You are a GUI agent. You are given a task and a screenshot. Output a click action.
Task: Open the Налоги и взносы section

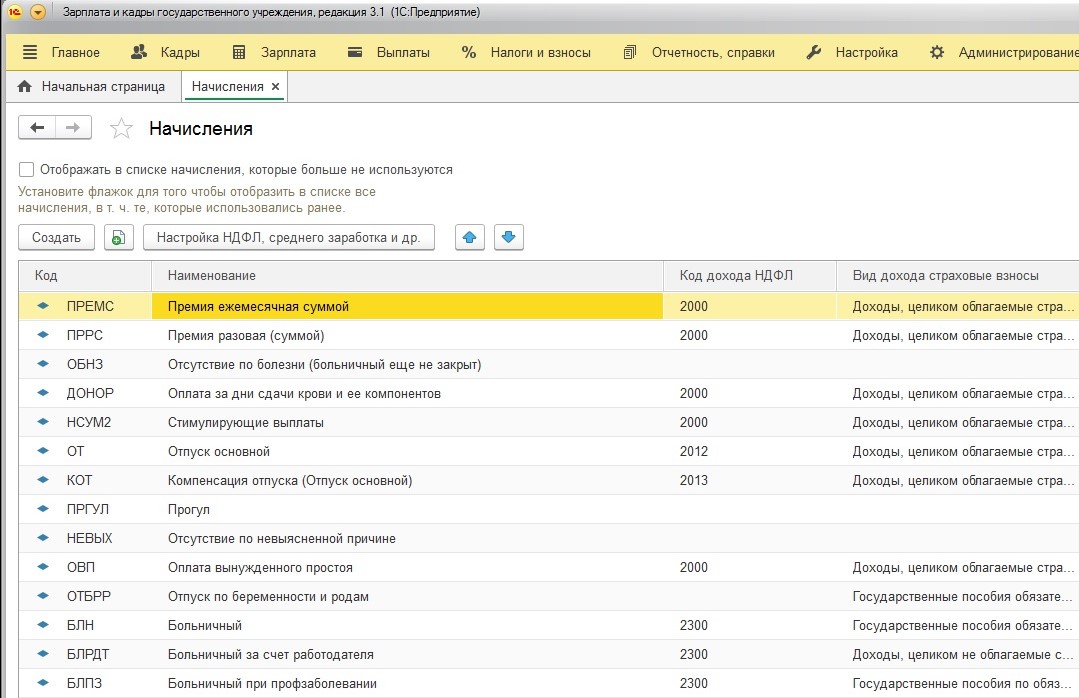tap(540, 52)
